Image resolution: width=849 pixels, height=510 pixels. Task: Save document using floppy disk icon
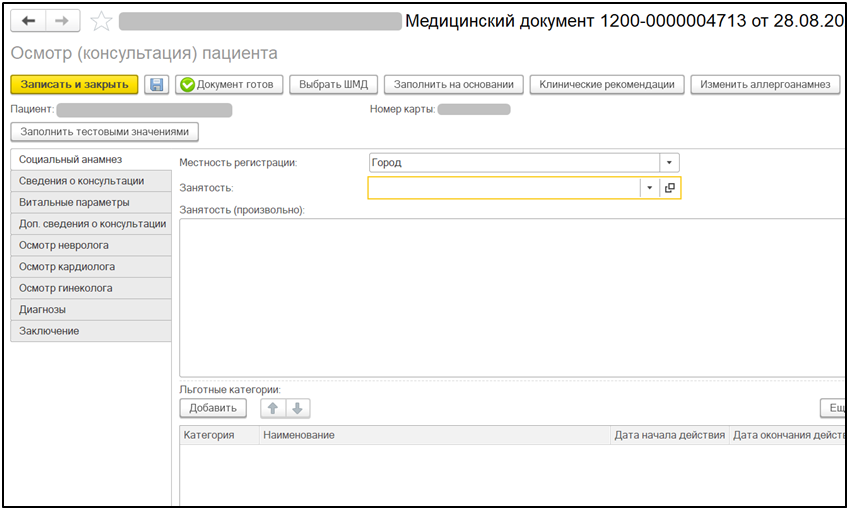tap(157, 85)
